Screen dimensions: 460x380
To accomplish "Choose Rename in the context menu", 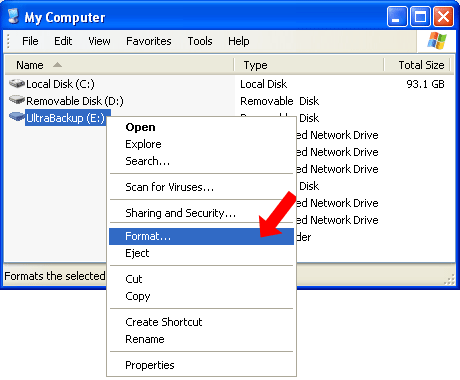I will click(x=201, y=339).
